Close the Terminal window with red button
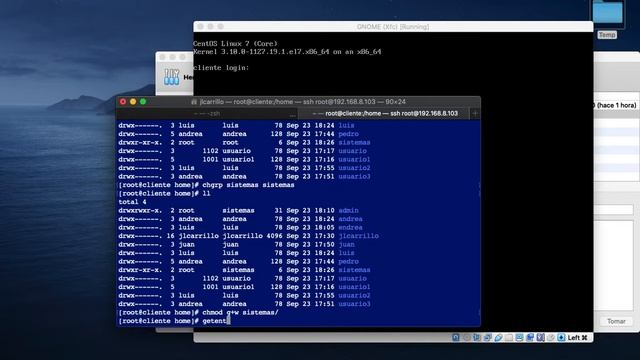 click(123, 102)
